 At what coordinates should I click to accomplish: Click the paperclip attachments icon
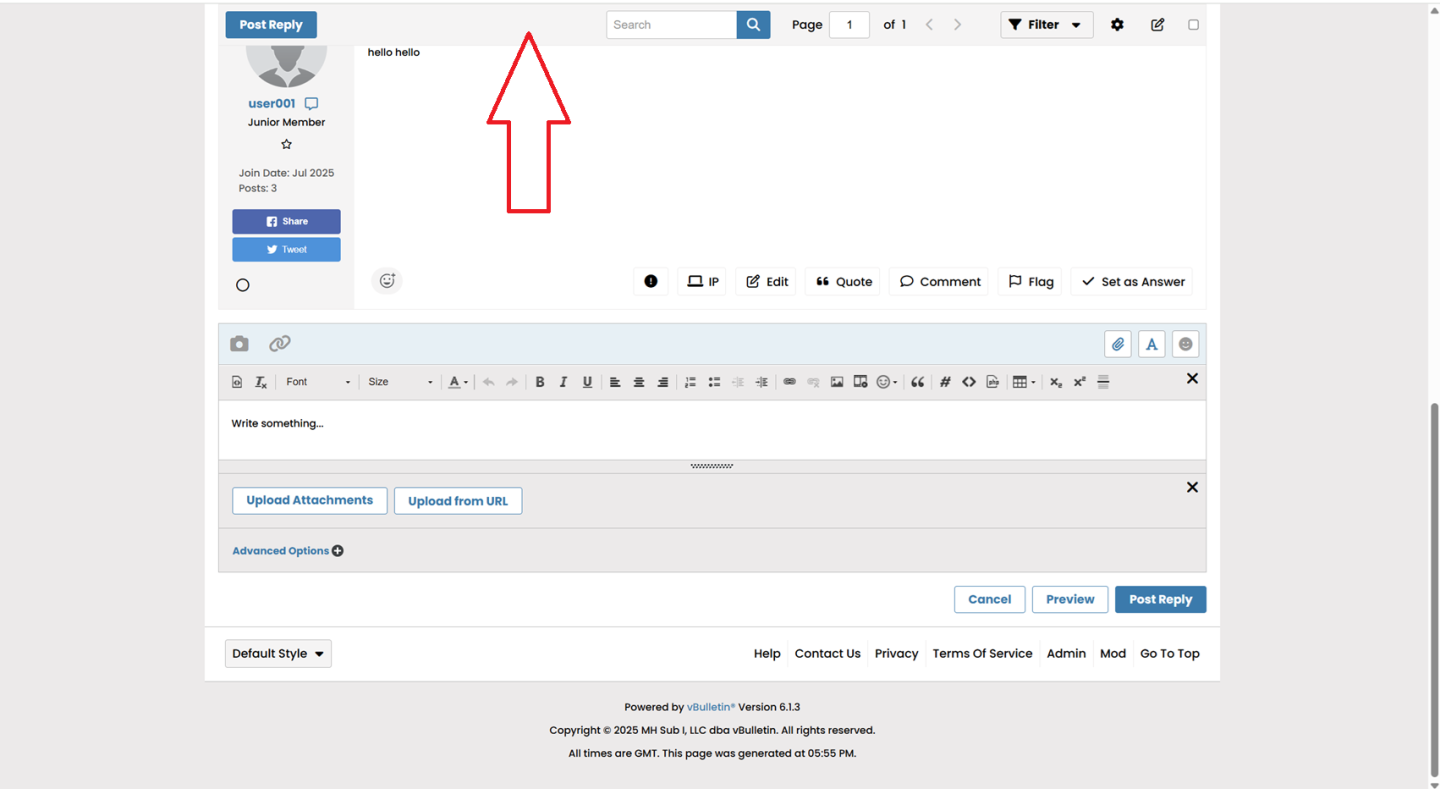pos(1118,344)
